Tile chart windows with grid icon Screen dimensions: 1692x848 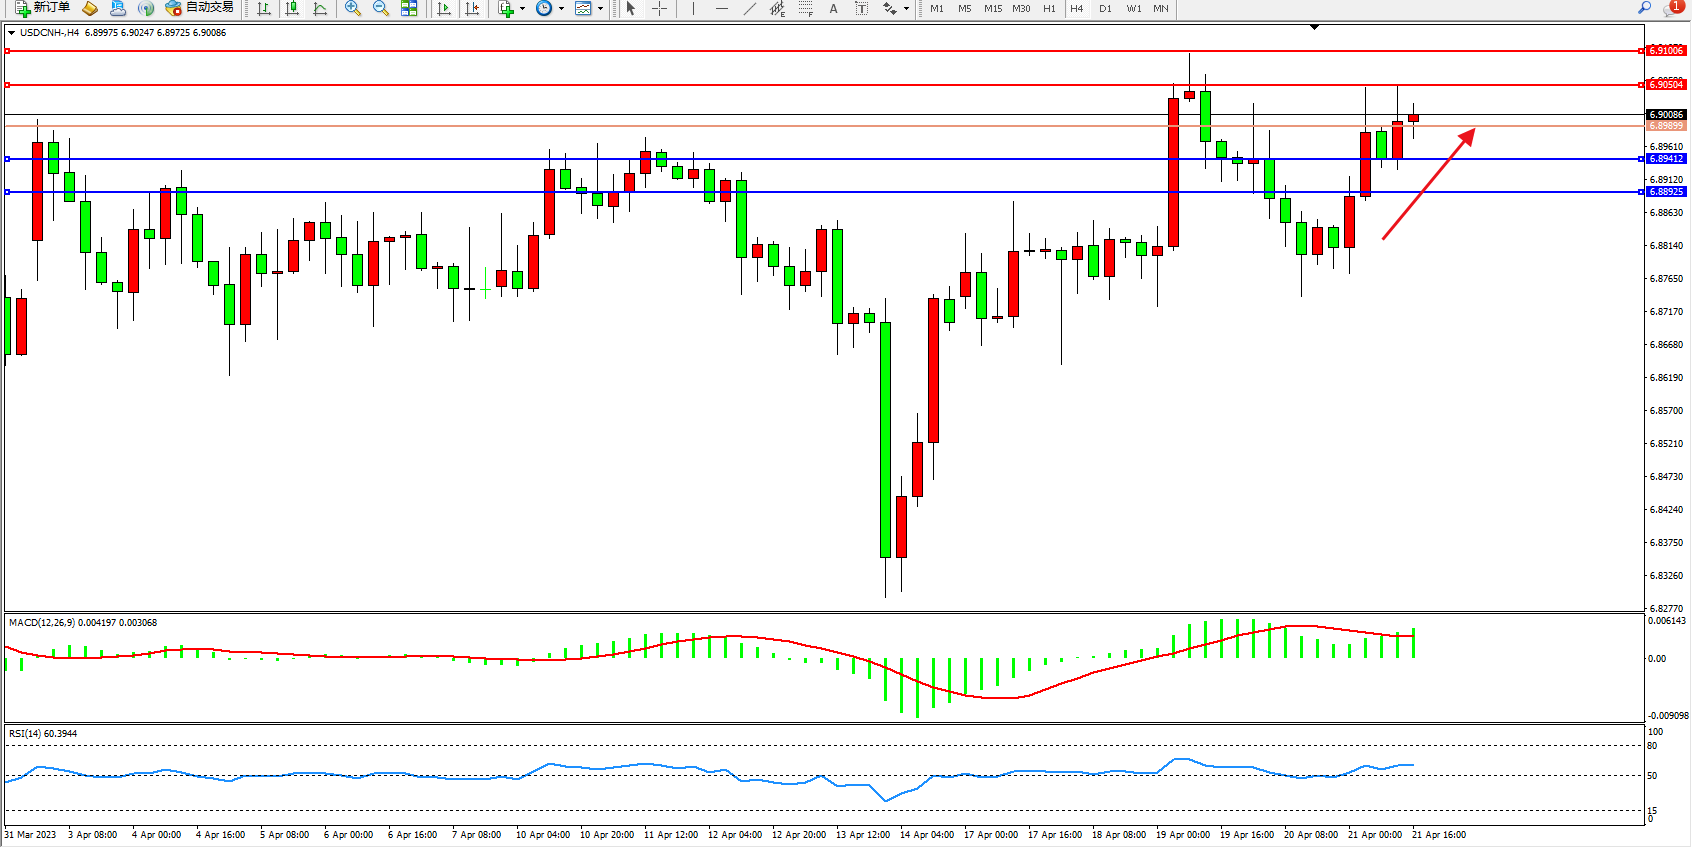(409, 8)
